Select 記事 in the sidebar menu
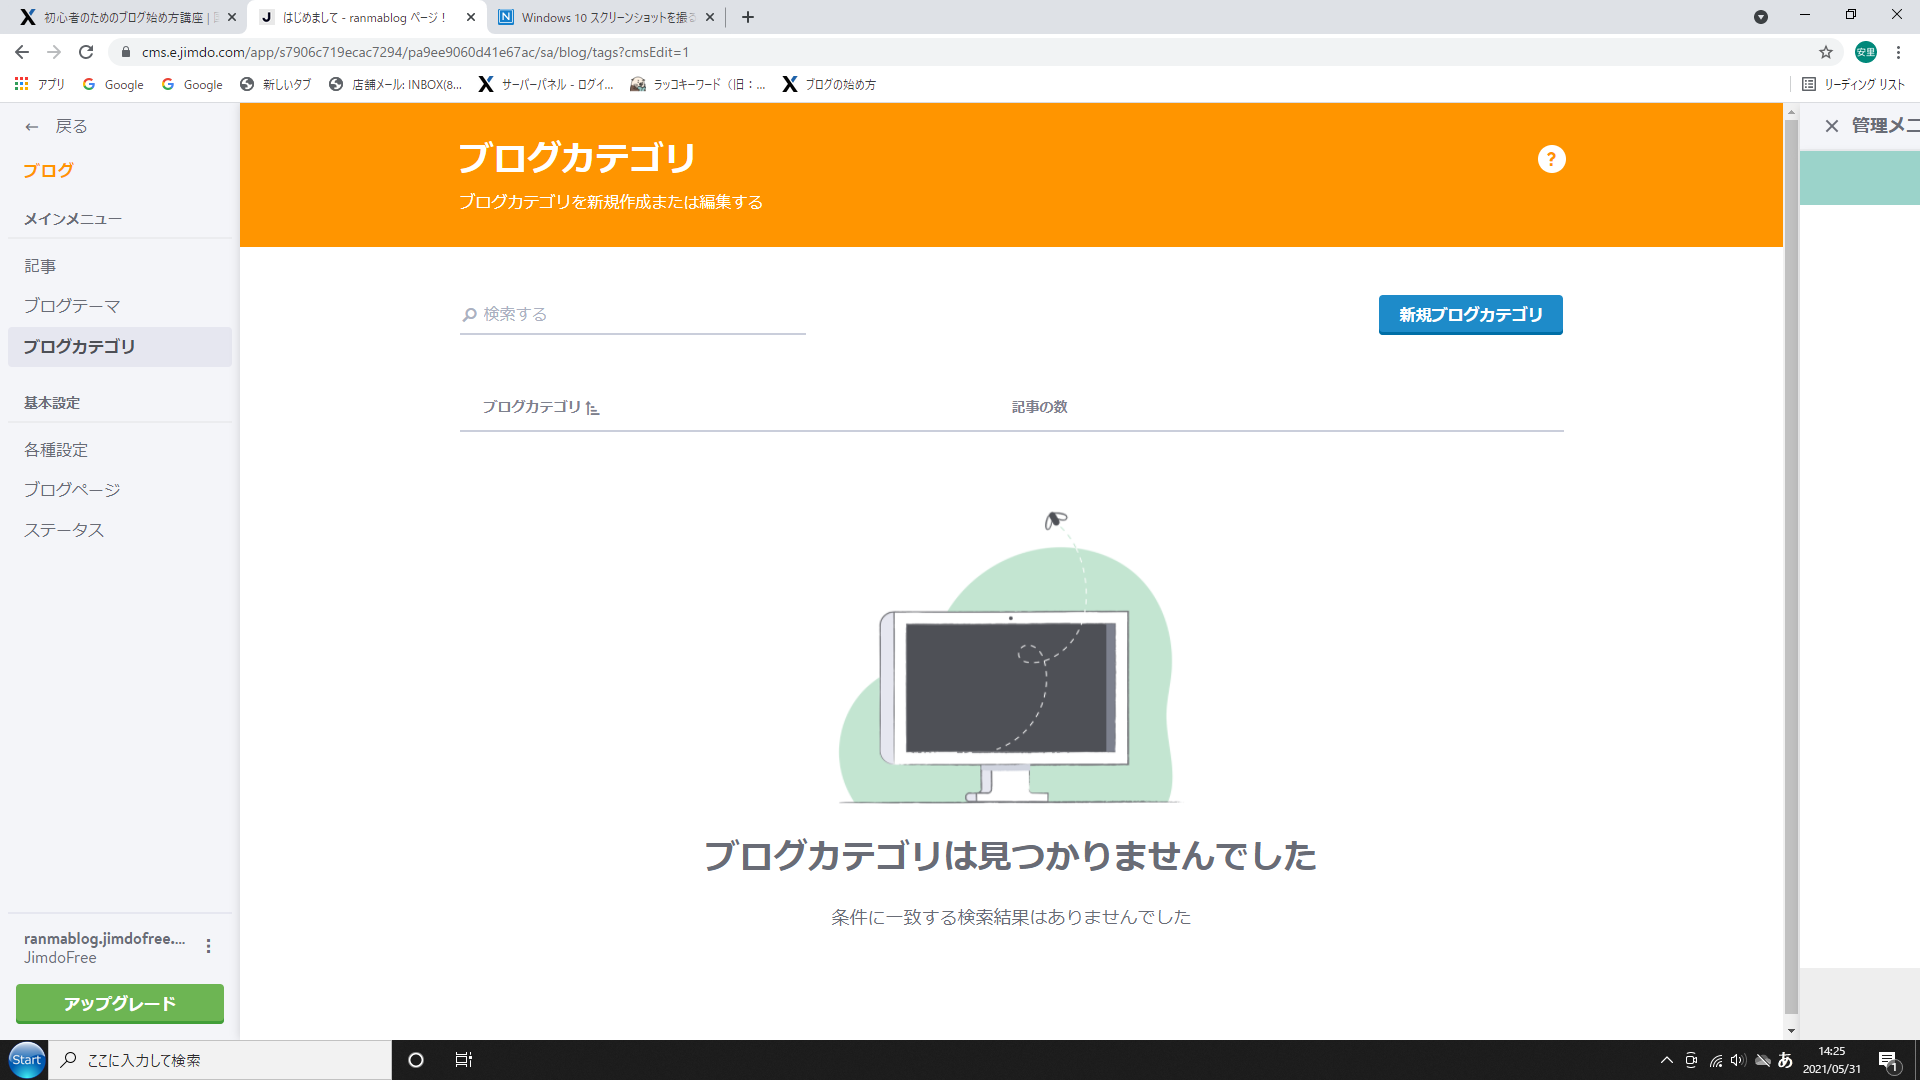The height and width of the screenshot is (1080, 1920). (40, 266)
